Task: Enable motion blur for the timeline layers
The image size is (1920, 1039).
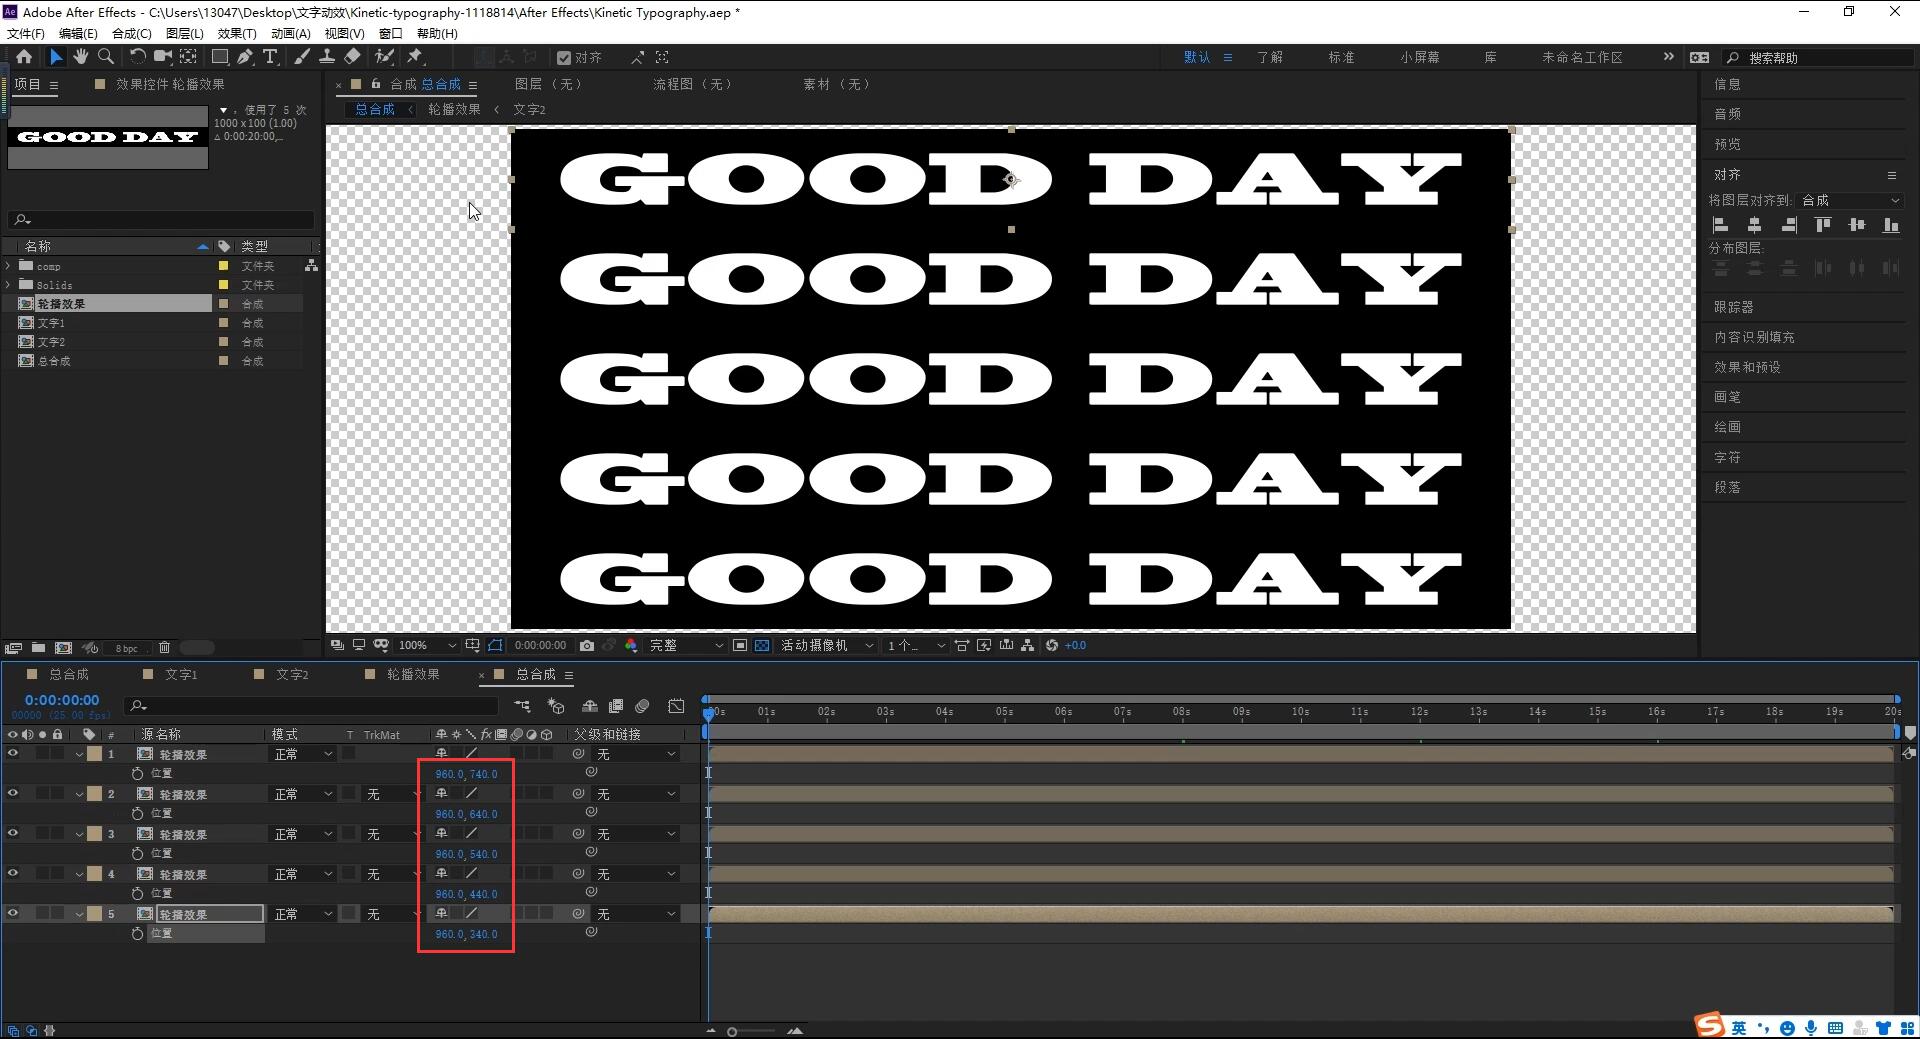Action: 642,706
